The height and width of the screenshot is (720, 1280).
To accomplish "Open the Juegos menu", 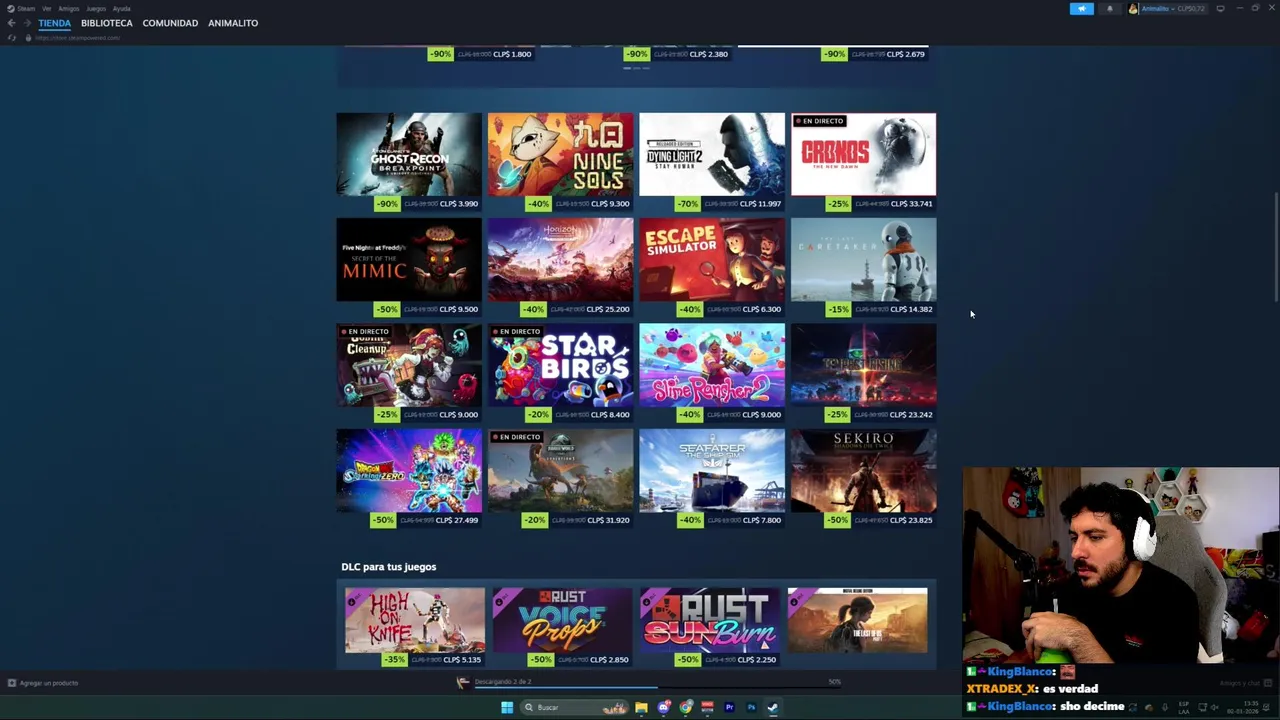I will pos(96,9).
